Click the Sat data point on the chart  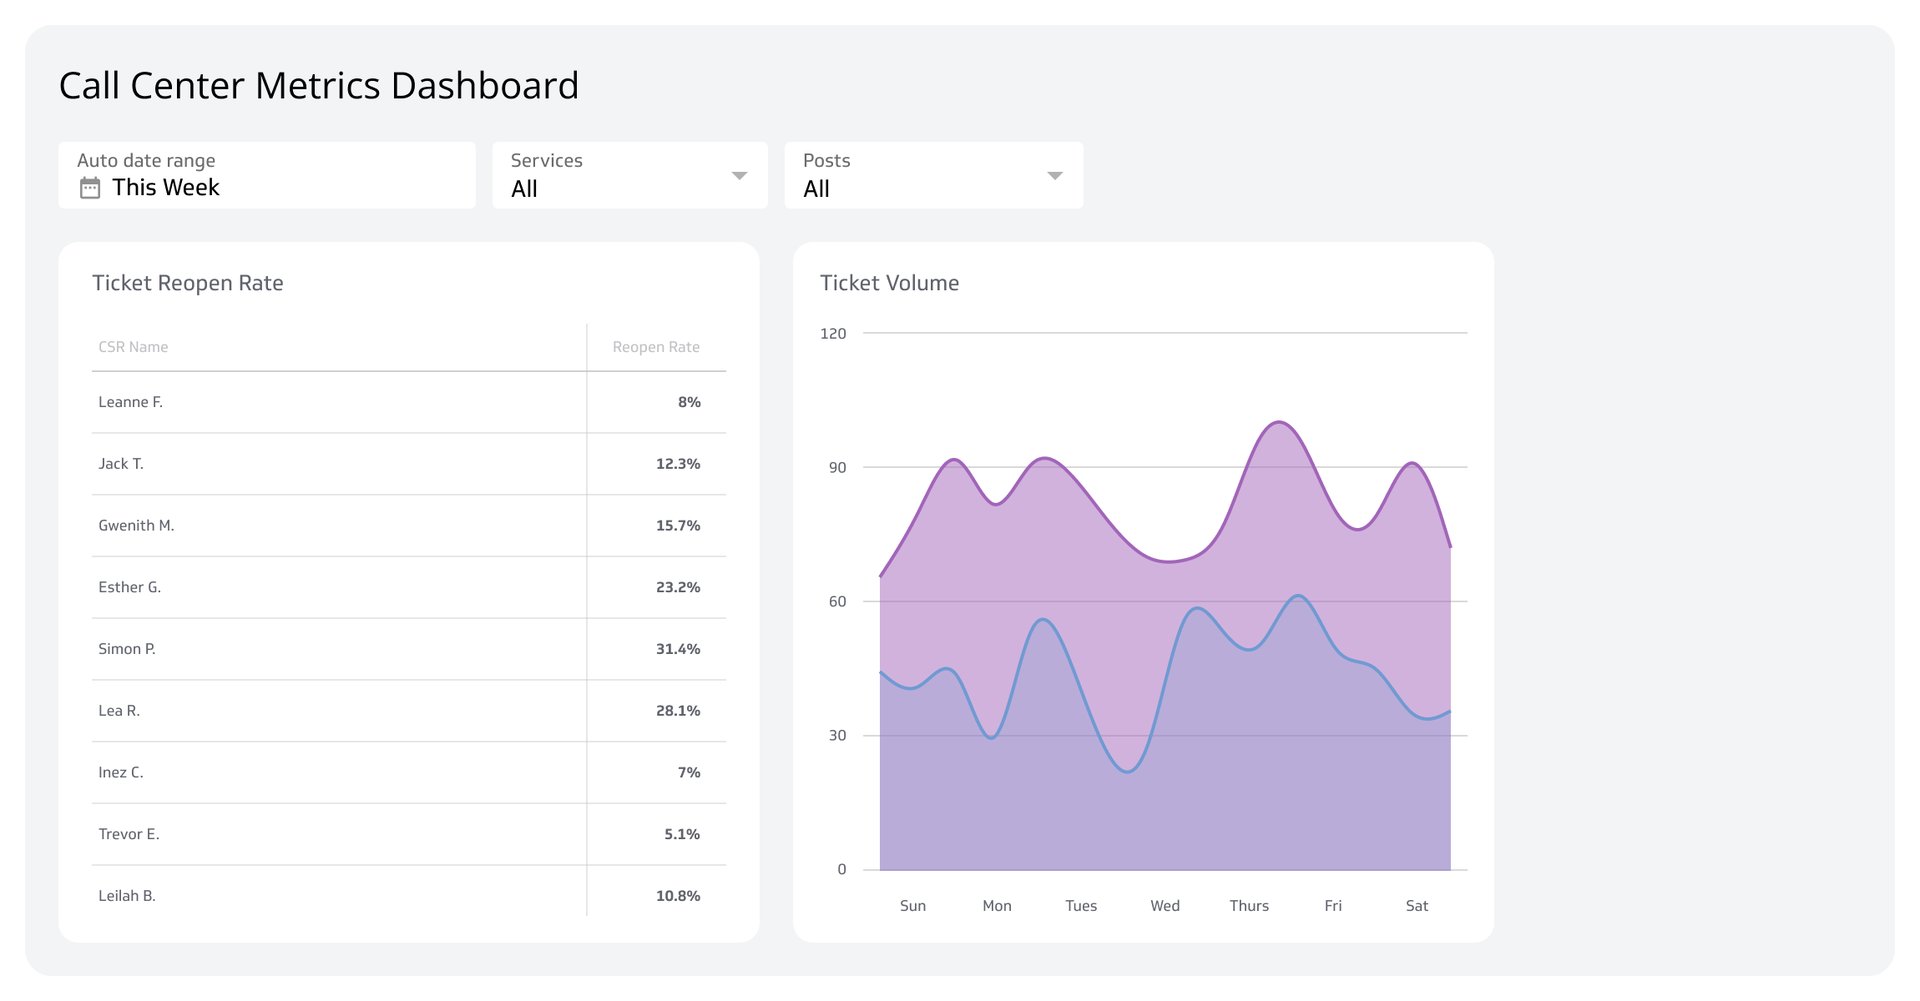(x=1416, y=465)
